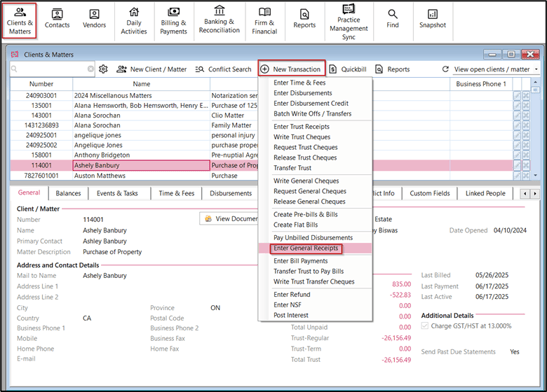Screen dimensions: 547x392
Task: Open the Disbursements tab
Action: tap(230, 193)
